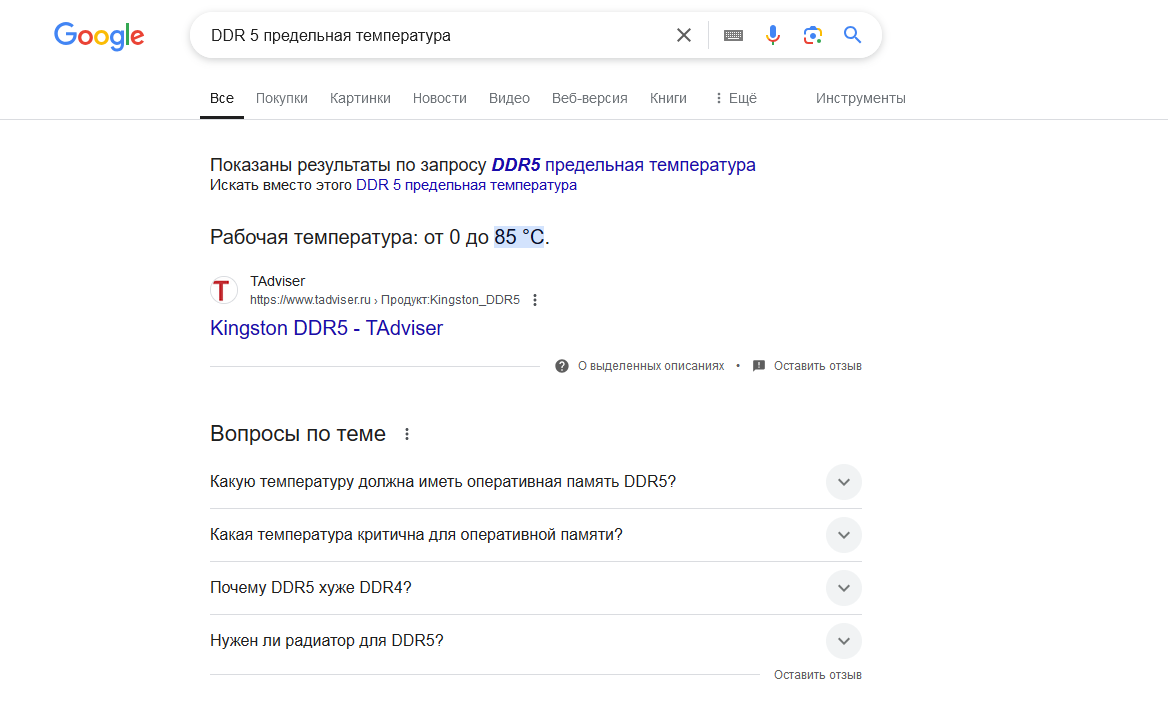1168x703 pixels.
Task: Open more options for Вопросы по теме
Action: (x=406, y=434)
